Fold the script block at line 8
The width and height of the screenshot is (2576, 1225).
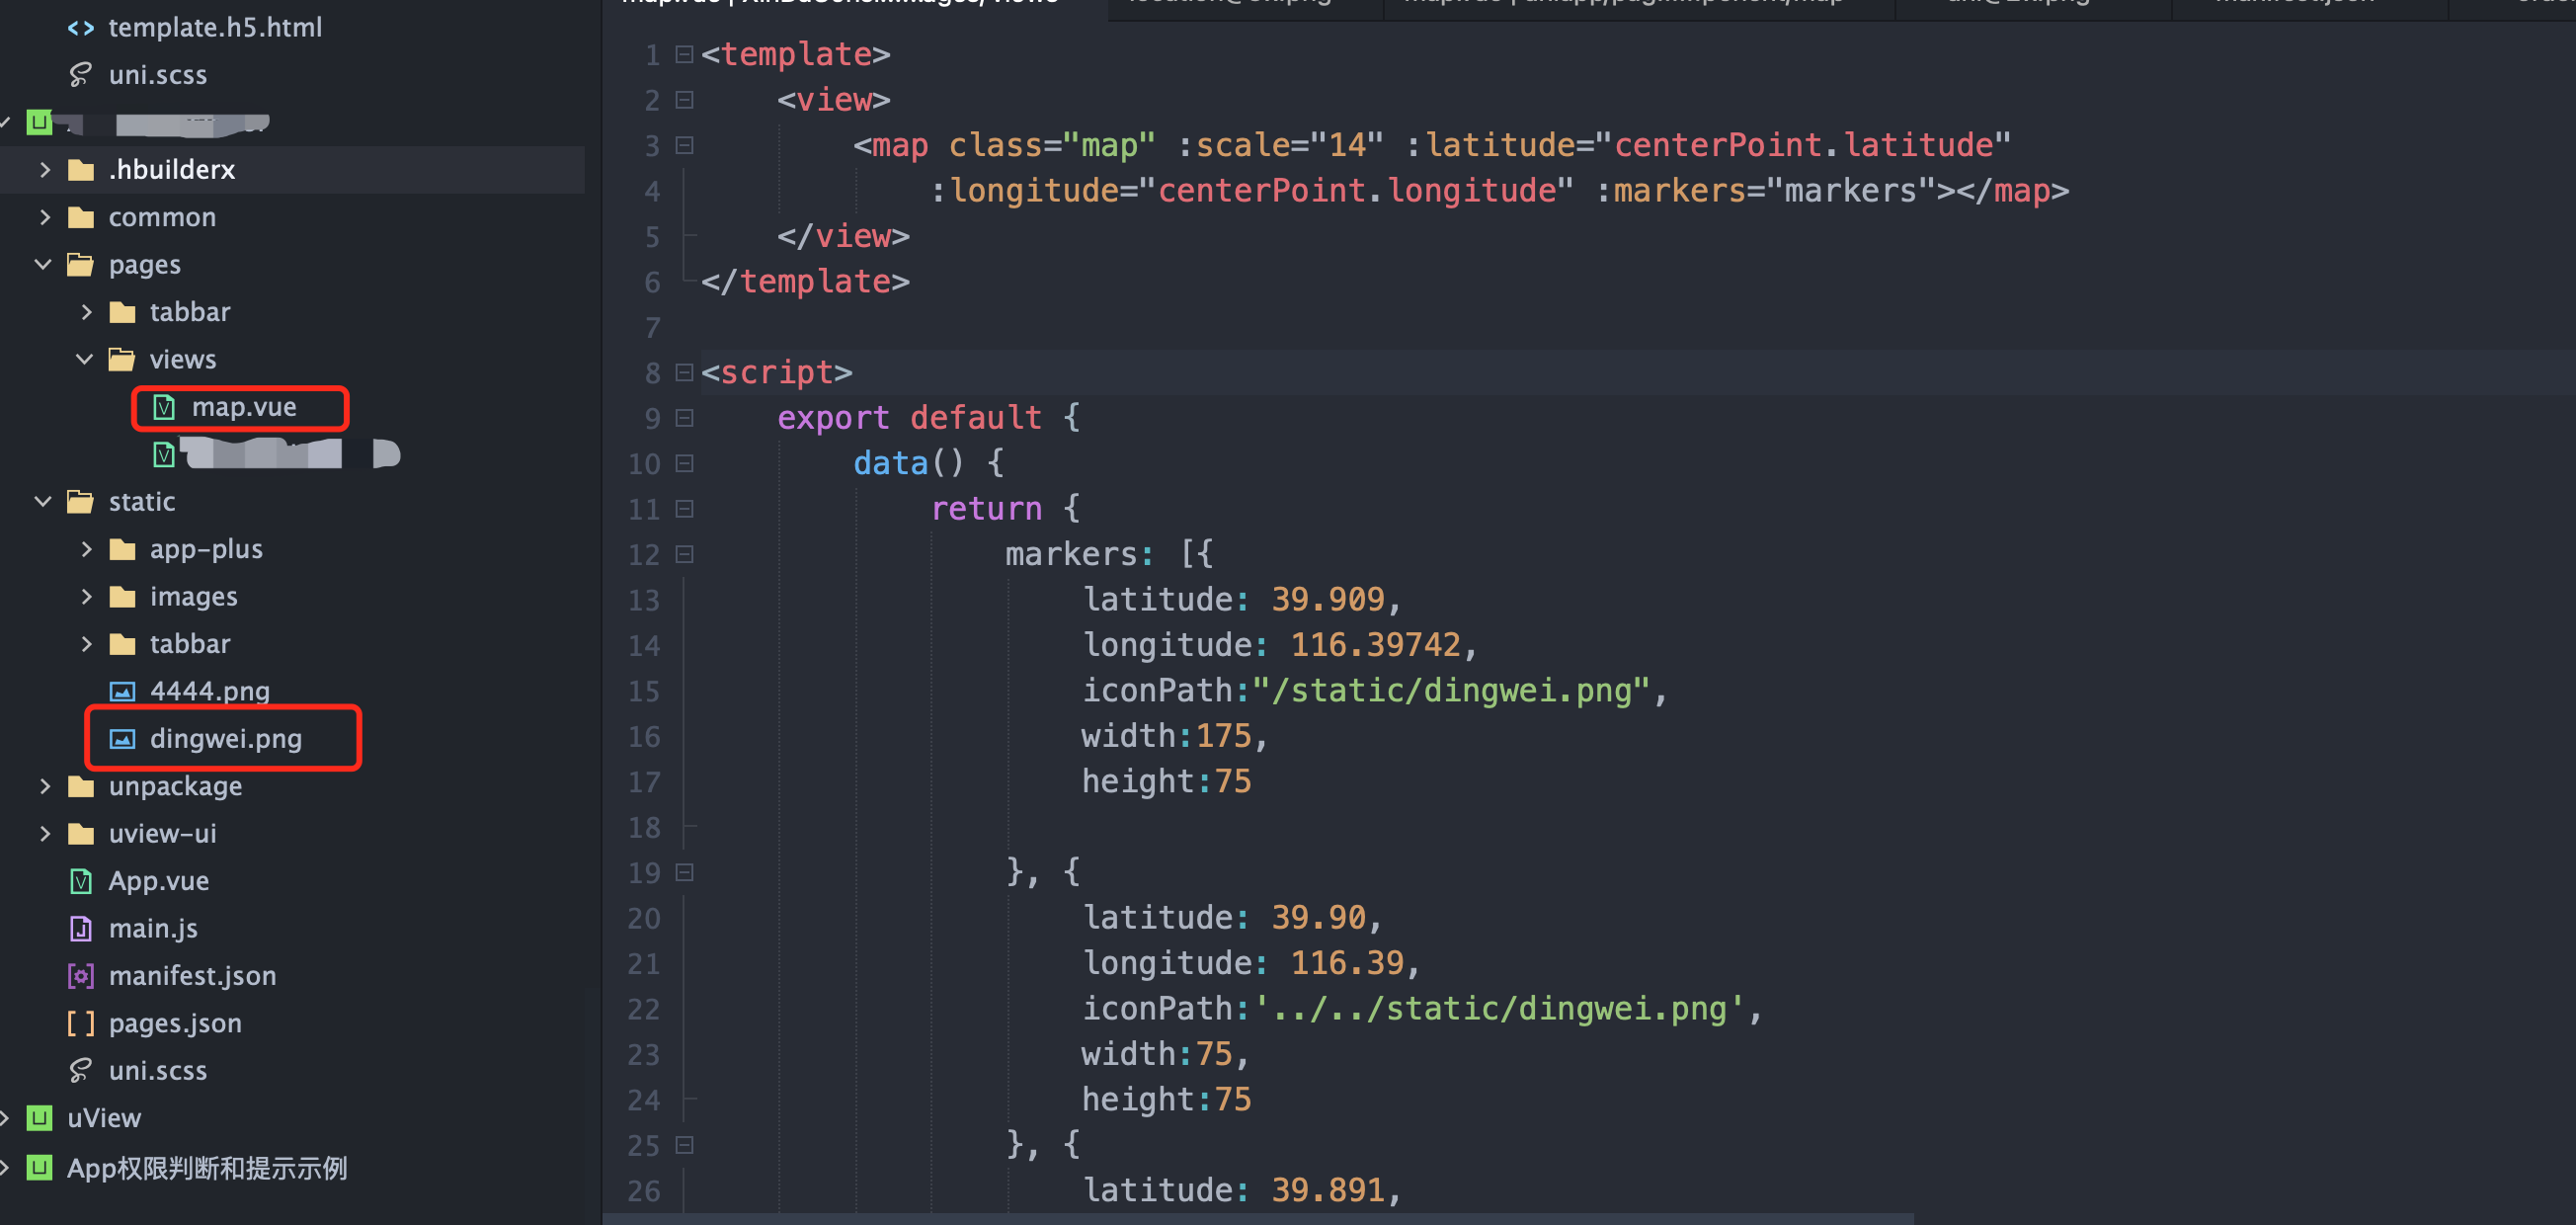tap(685, 373)
